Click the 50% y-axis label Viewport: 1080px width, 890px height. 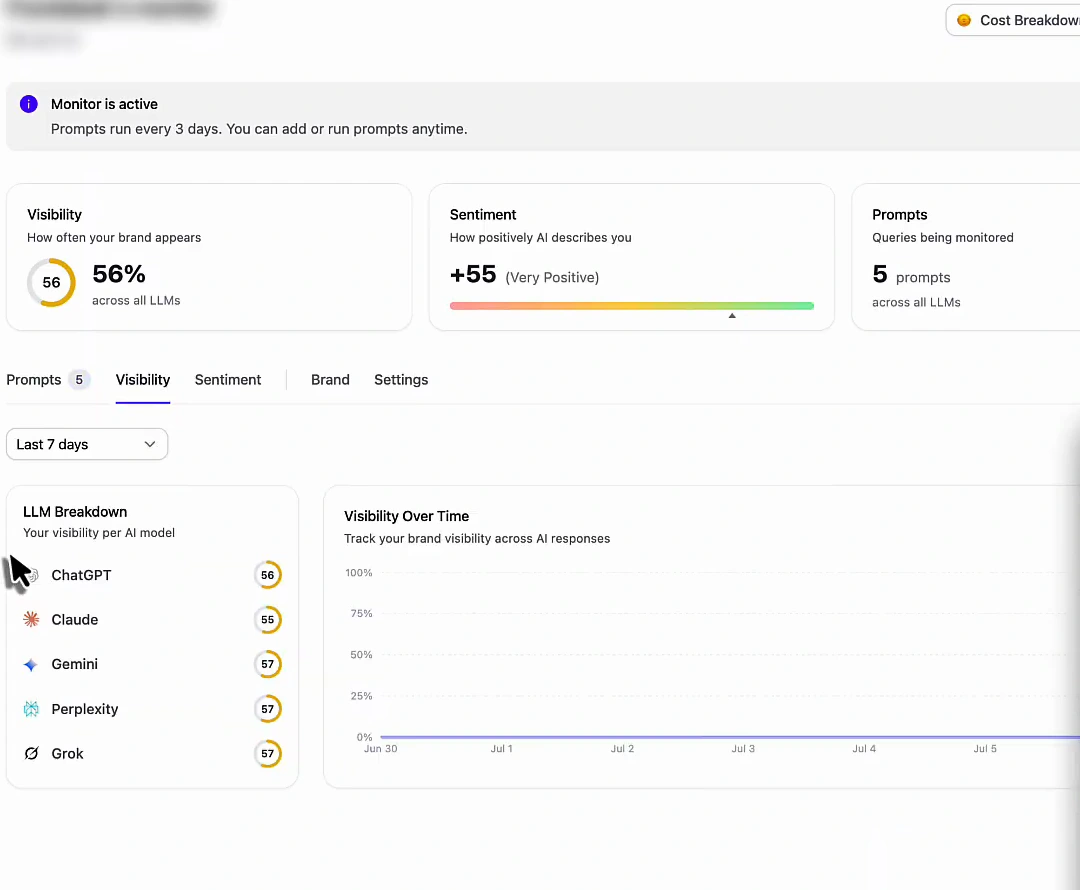click(362, 655)
